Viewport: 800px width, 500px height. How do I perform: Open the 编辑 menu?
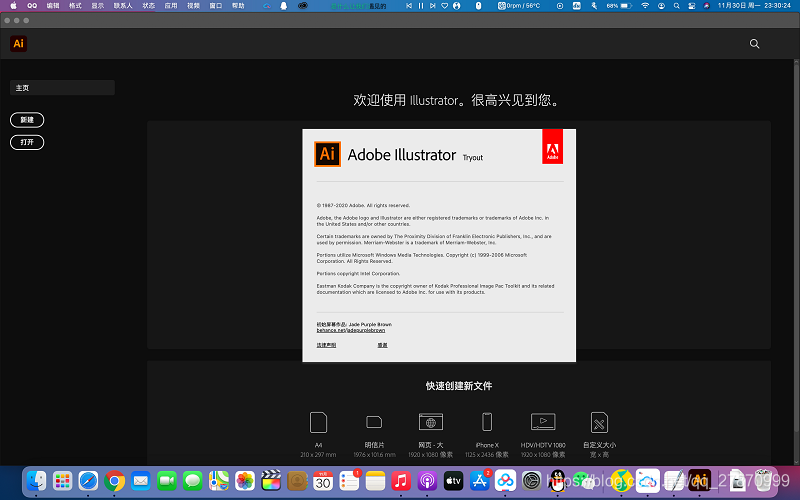pyautogui.click(x=53, y=6)
